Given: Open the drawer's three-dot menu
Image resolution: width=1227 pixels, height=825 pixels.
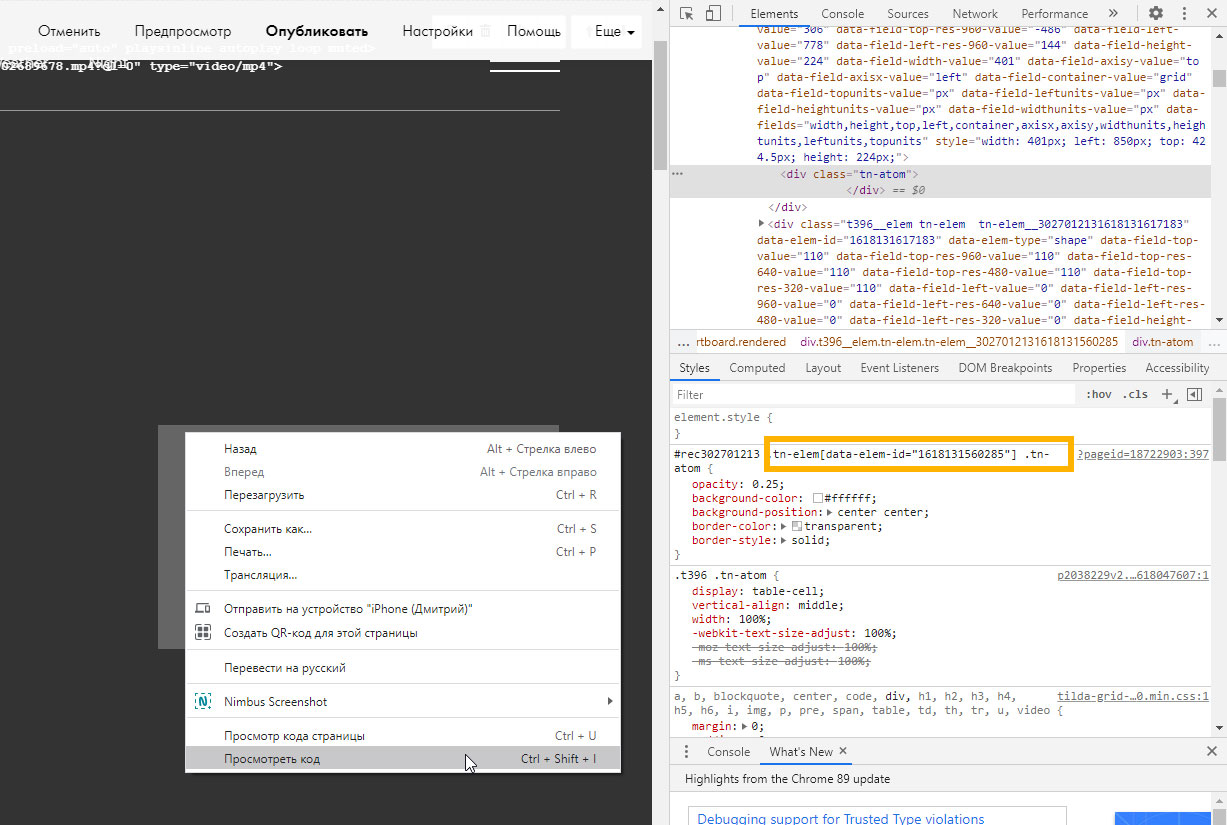Looking at the screenshot, I should 686,752.
